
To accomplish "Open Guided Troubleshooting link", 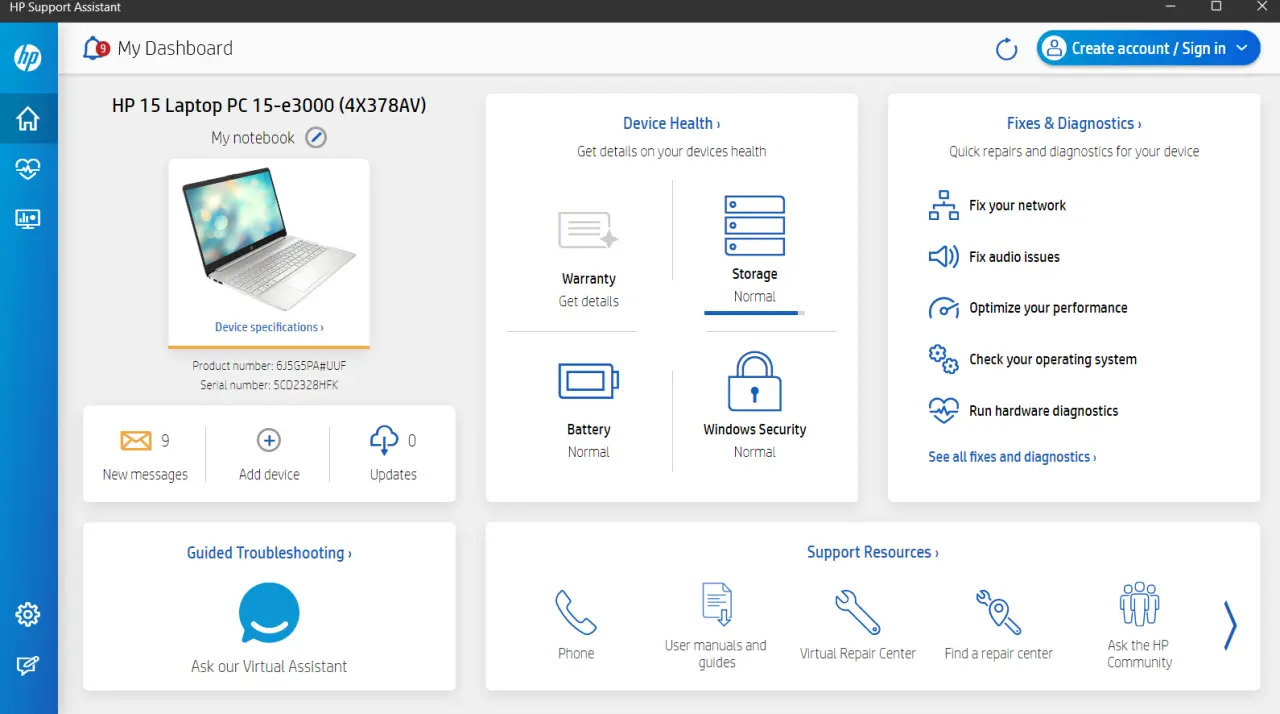I will pyautogui.click(x=269, y=553).
